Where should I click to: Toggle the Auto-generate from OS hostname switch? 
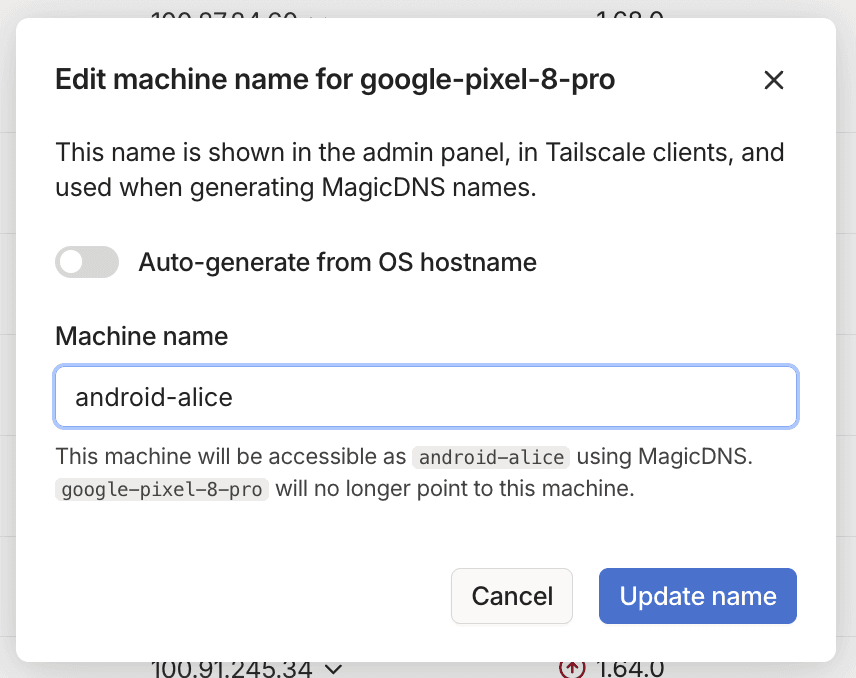click(x=87, y=262)
